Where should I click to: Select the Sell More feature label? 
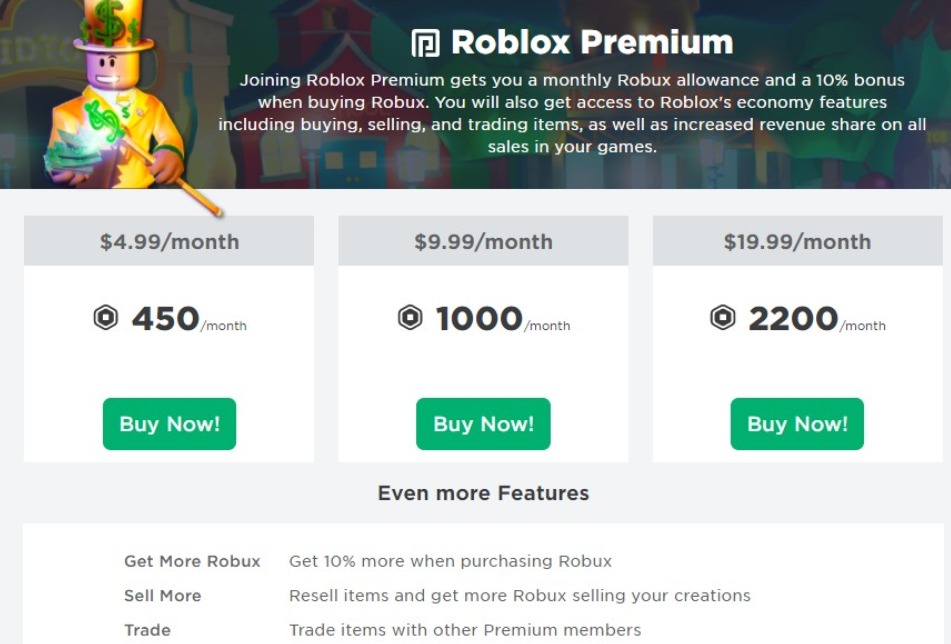(x=162, y=596)
